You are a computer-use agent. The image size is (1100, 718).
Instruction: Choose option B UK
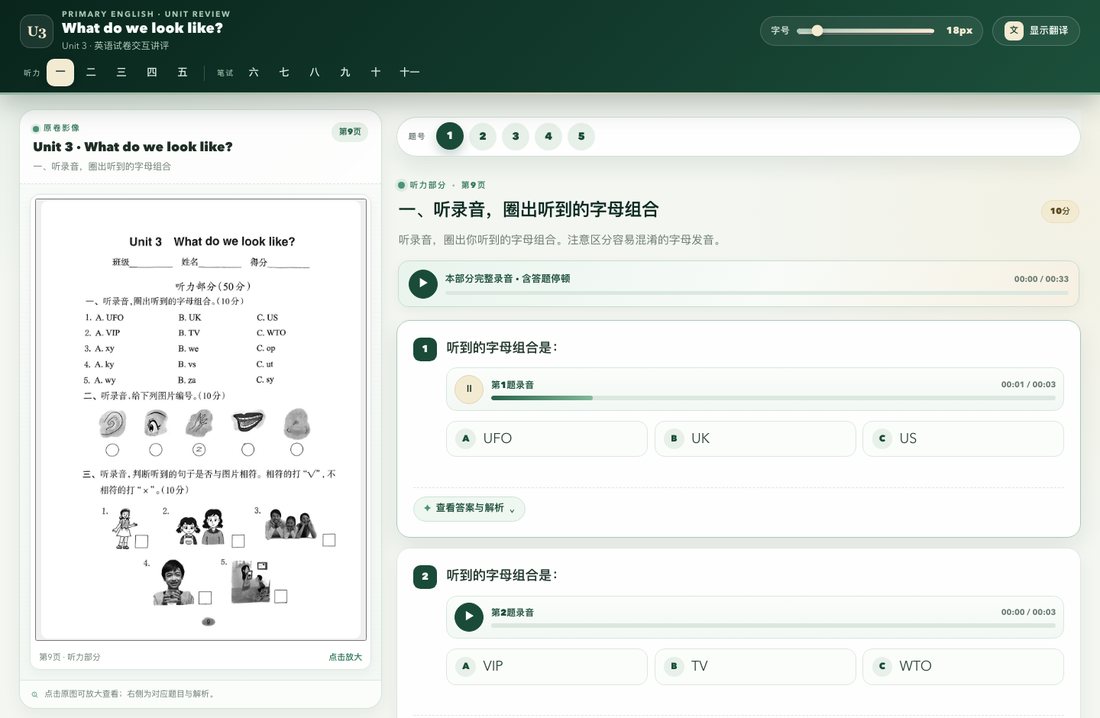point(755,439)
